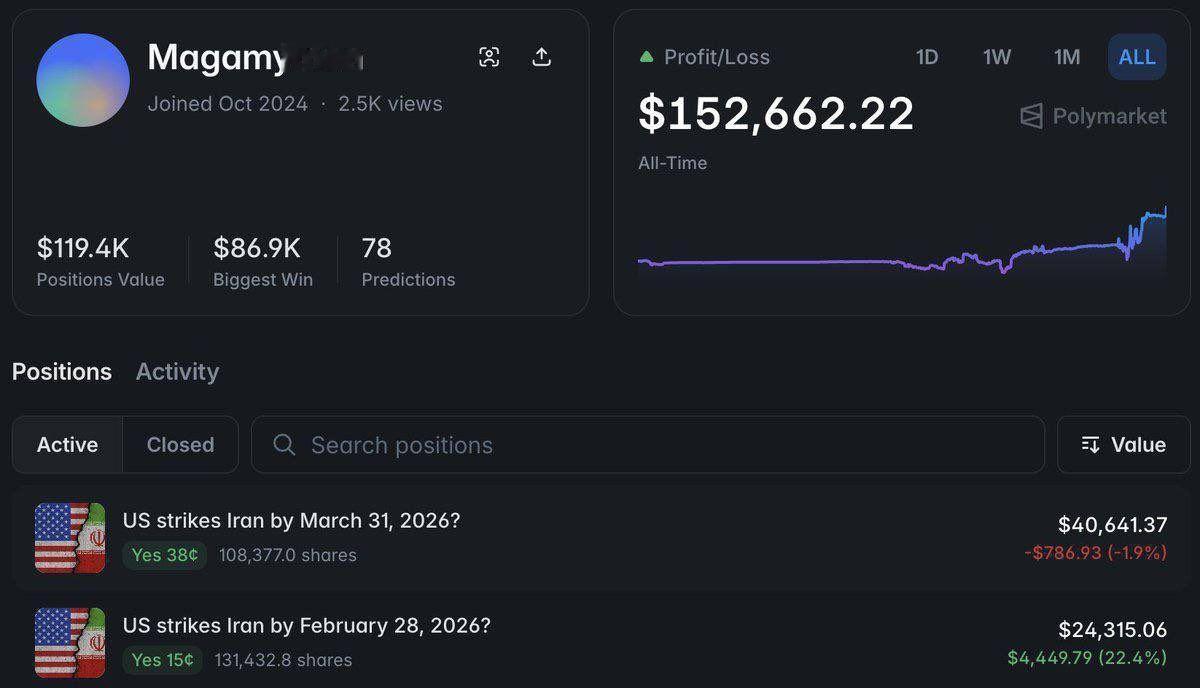
Task: Click the share profile upload icon
Action: coord(541,57)
